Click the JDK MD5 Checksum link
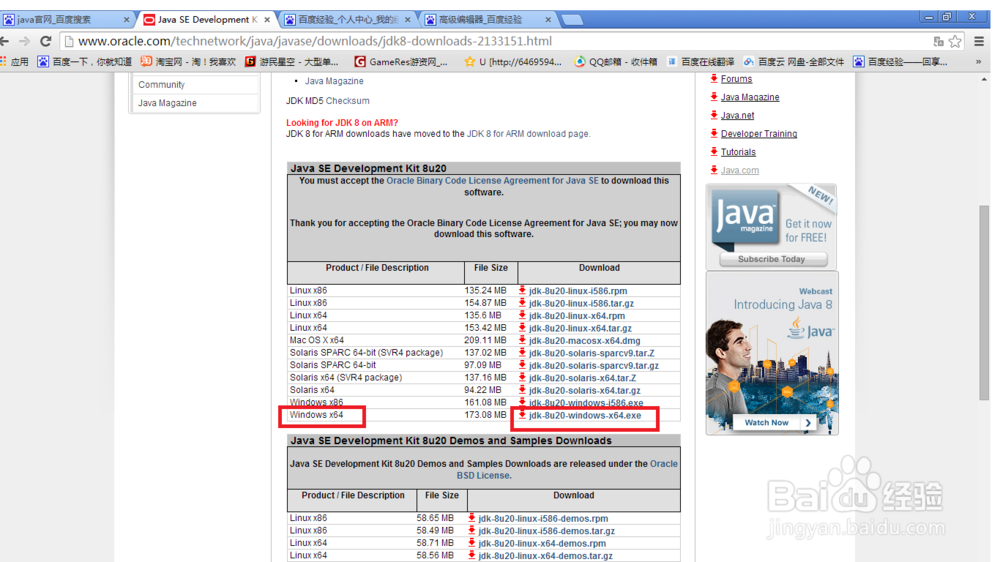The height and width of the screenshot is (562, 1000). point(348,101)
